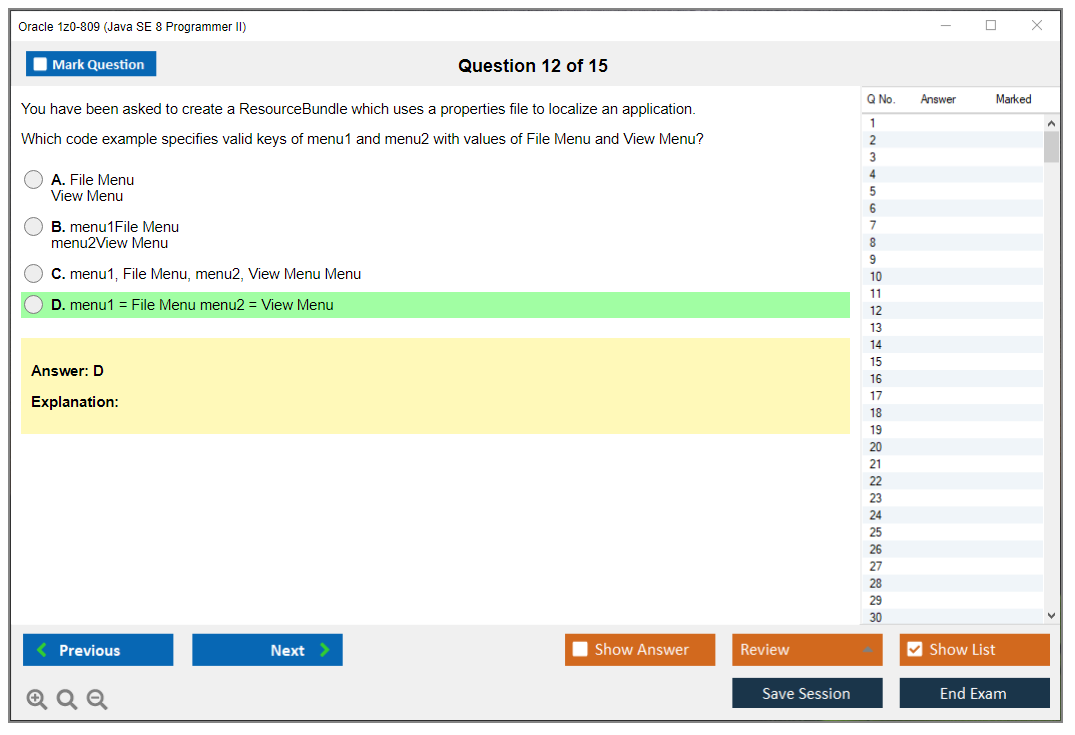1075x735 pixels.
Task: Enable the Mark Question checkbox
Action: click(x=40, y=63)
